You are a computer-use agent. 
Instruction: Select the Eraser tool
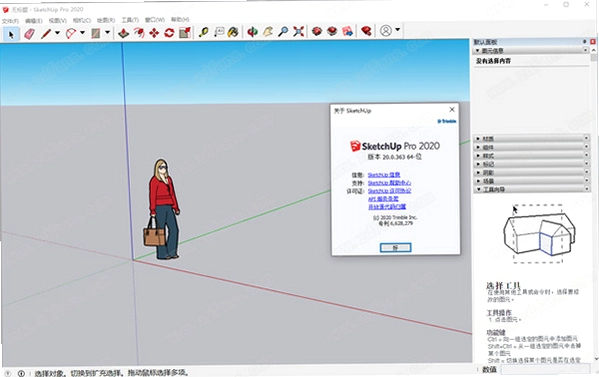pos(29,34)
